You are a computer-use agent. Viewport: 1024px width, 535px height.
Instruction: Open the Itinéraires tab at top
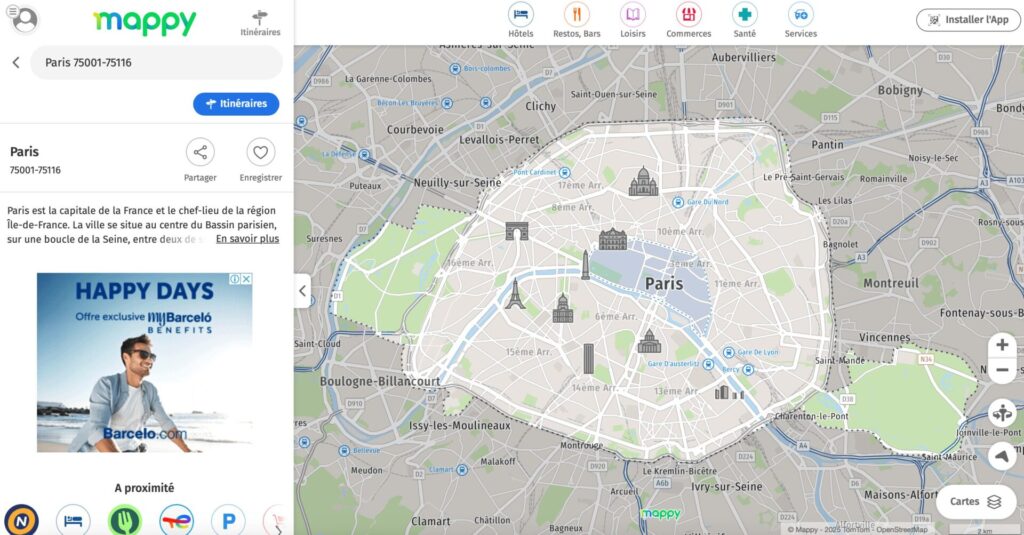click(260, 22)
